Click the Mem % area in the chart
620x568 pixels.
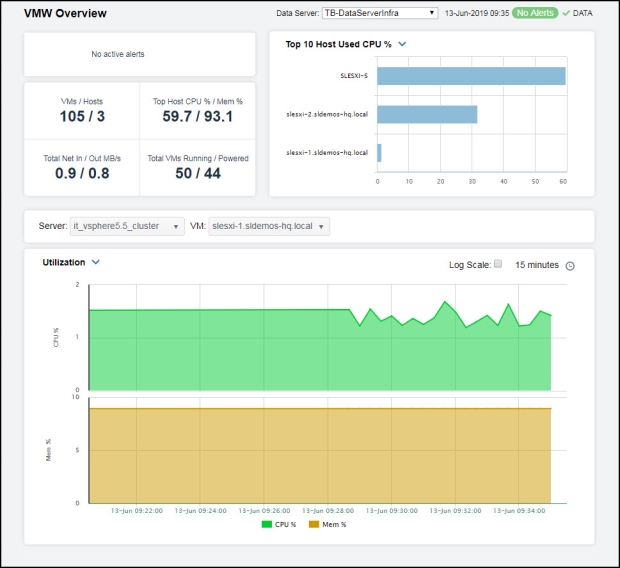pos(320,456)
